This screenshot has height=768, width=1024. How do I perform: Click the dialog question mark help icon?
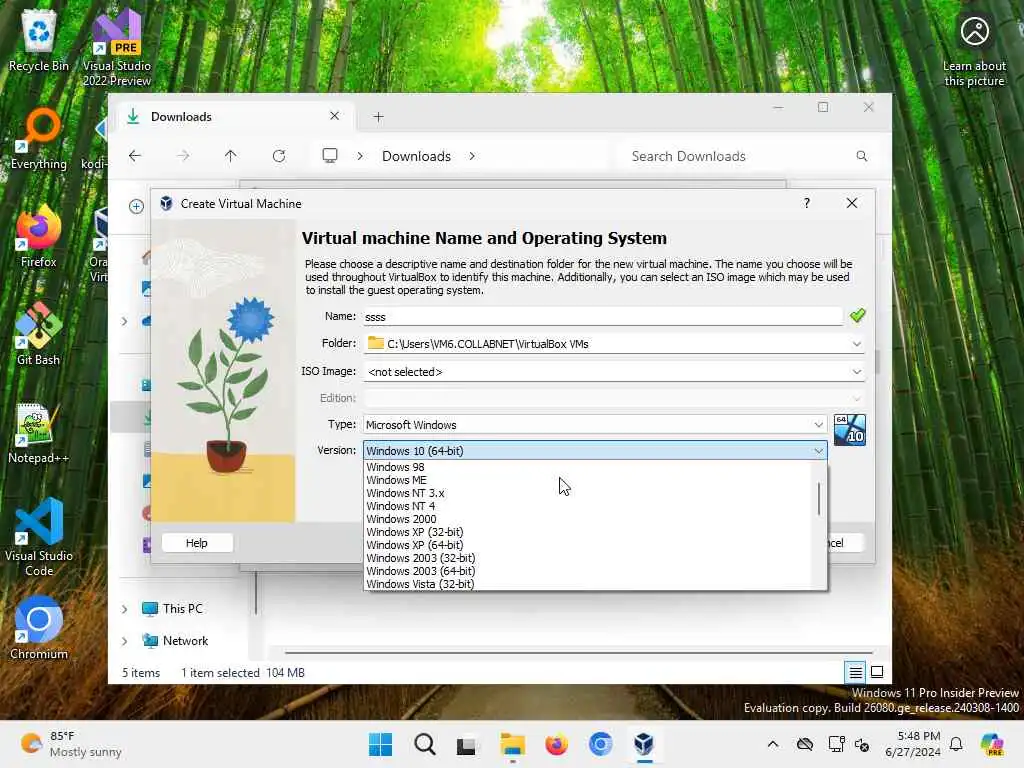coord(807,203)
